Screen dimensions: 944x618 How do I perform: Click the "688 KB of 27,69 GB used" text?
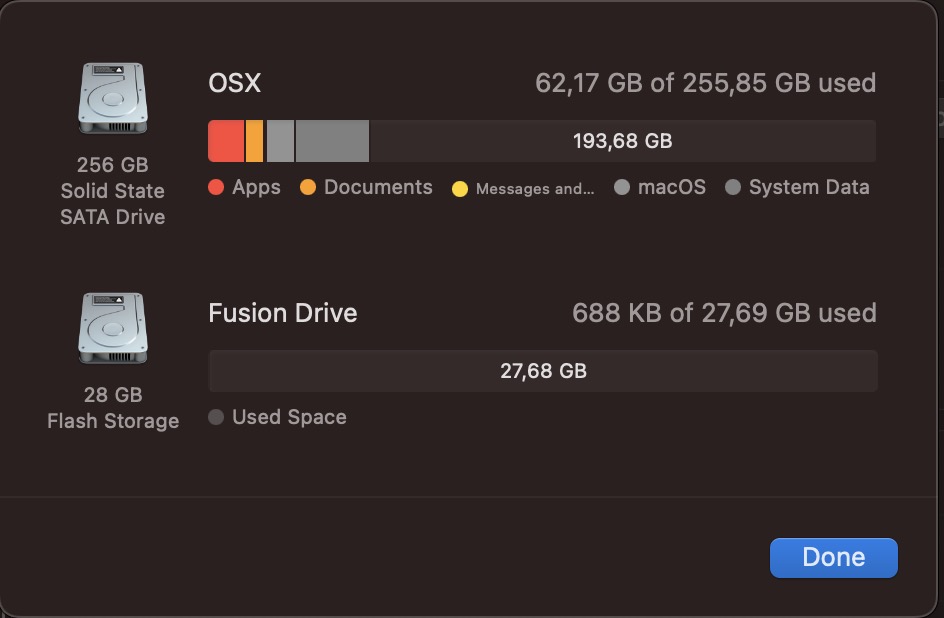tap(724, 313)
